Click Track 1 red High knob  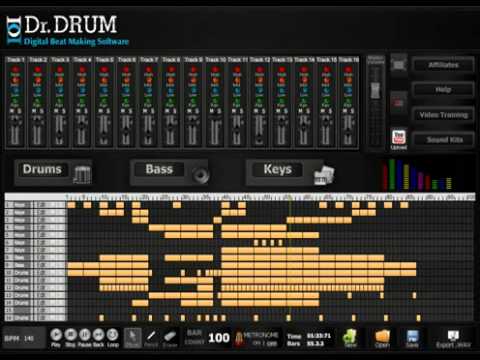(x=15, y=69)
